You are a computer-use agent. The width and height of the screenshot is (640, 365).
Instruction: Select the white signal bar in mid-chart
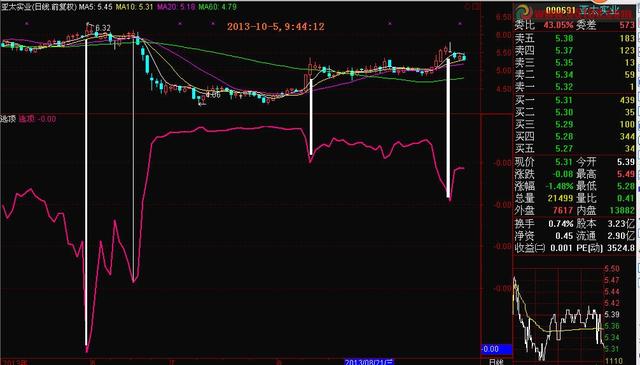click(311, 117)
